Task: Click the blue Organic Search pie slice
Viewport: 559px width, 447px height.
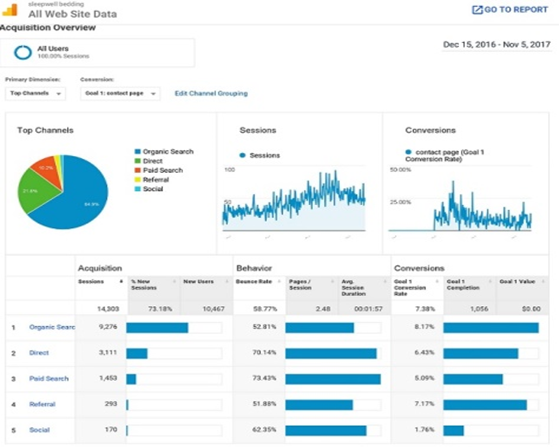Action: pyautogui.click(x=82, y=200)
